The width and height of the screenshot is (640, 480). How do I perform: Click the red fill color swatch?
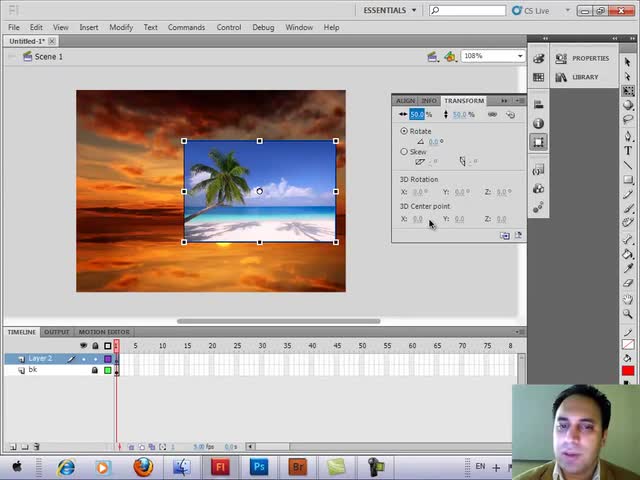click(628, 371)
